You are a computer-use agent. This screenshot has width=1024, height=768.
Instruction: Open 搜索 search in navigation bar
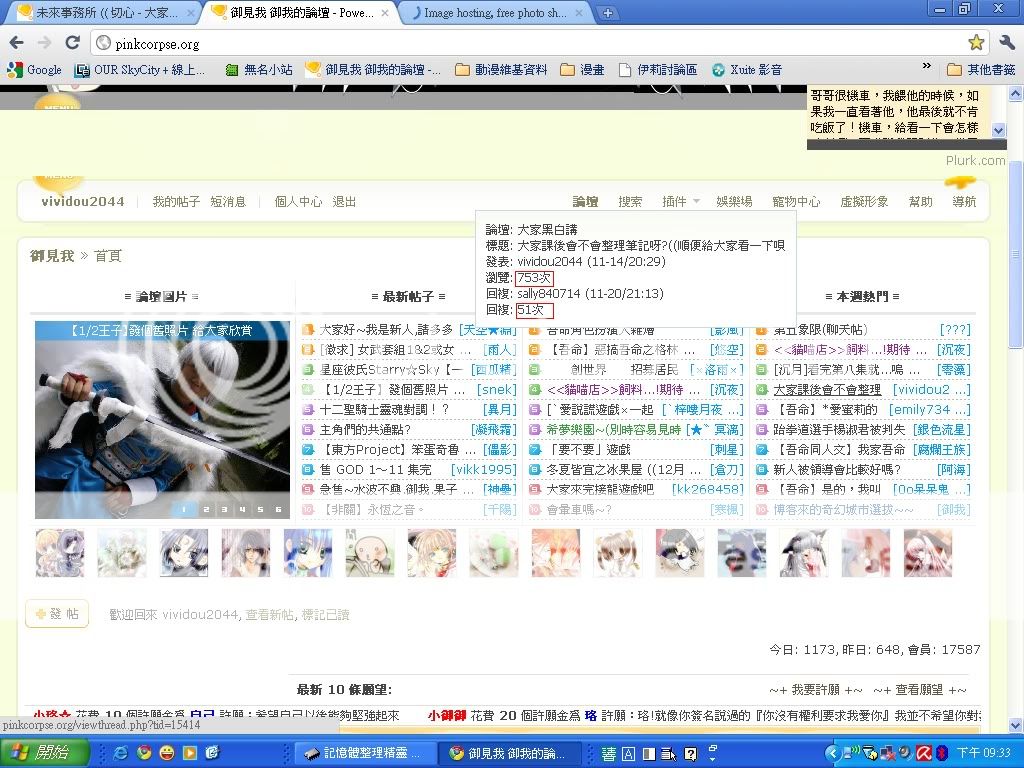630,201
